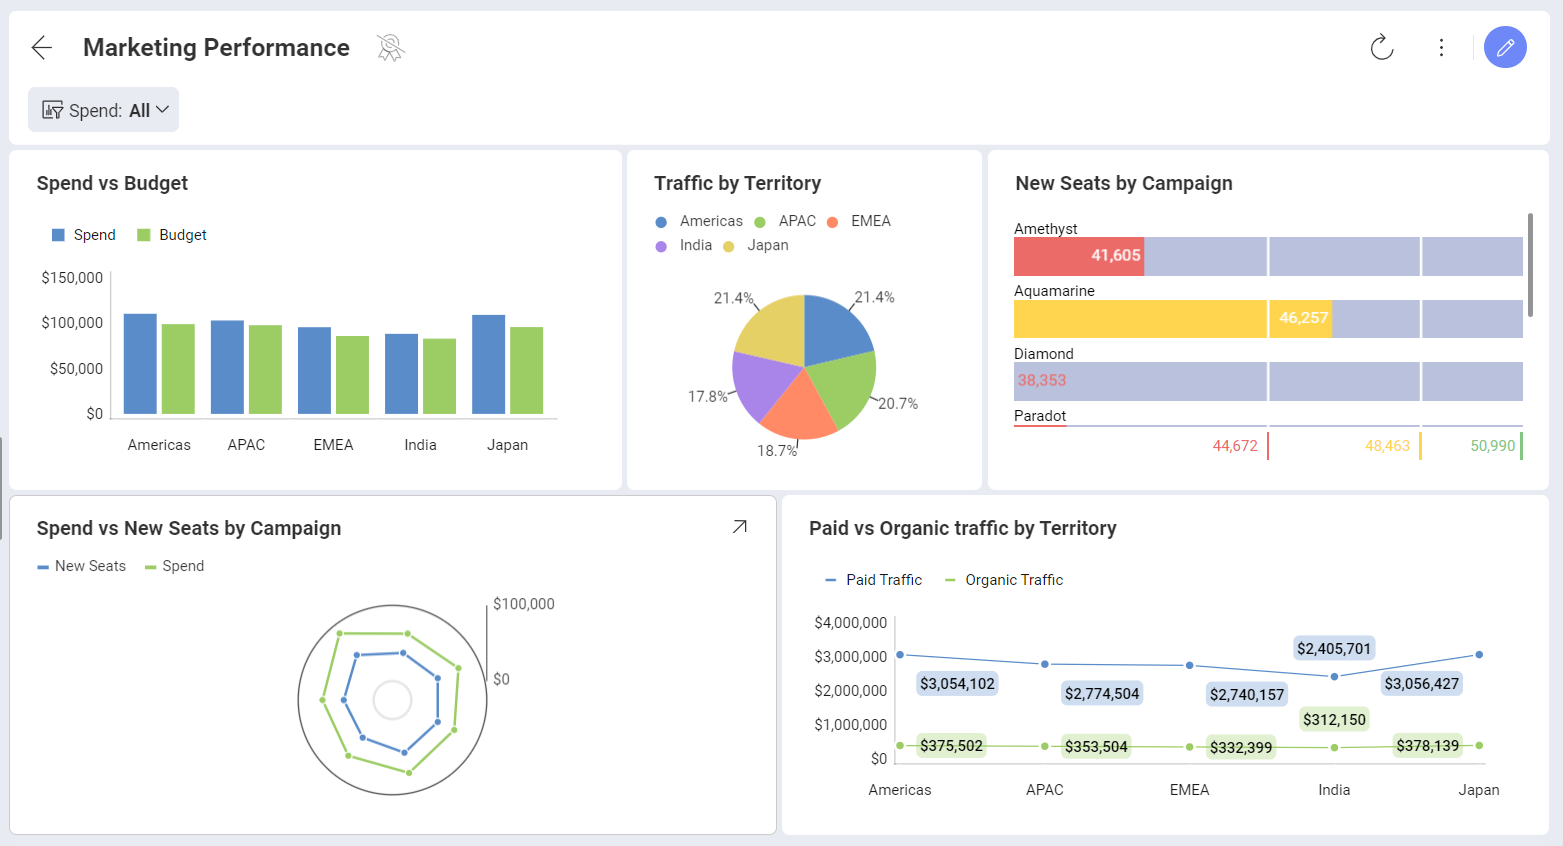
Task: Hide the Budget bars via the legend
Action: 171,234
